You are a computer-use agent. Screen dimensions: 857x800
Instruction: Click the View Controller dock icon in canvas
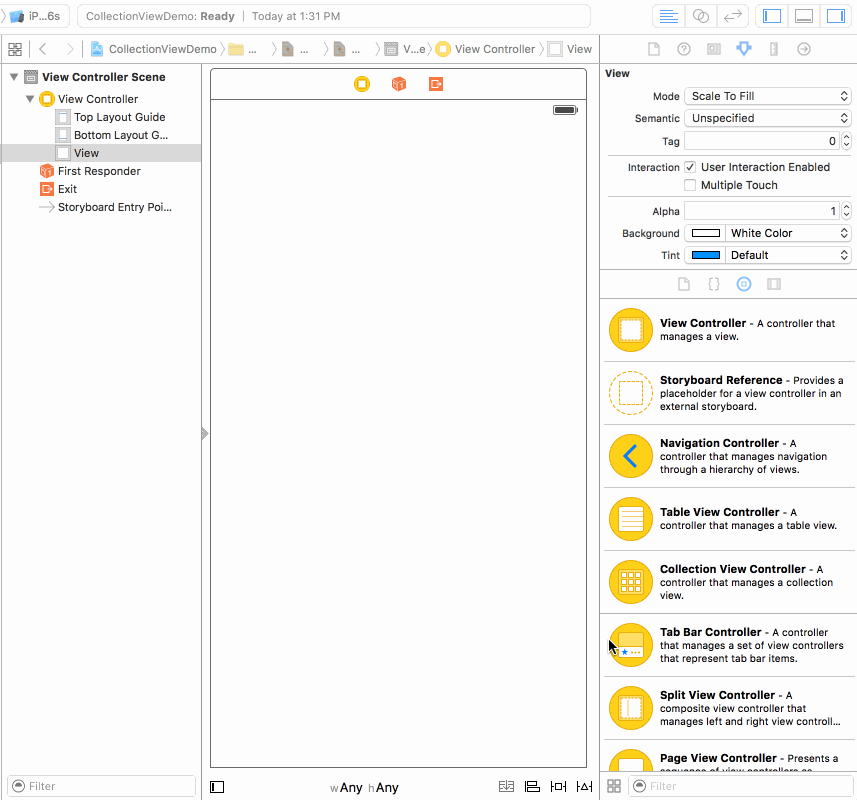click(x=362, y=84)
